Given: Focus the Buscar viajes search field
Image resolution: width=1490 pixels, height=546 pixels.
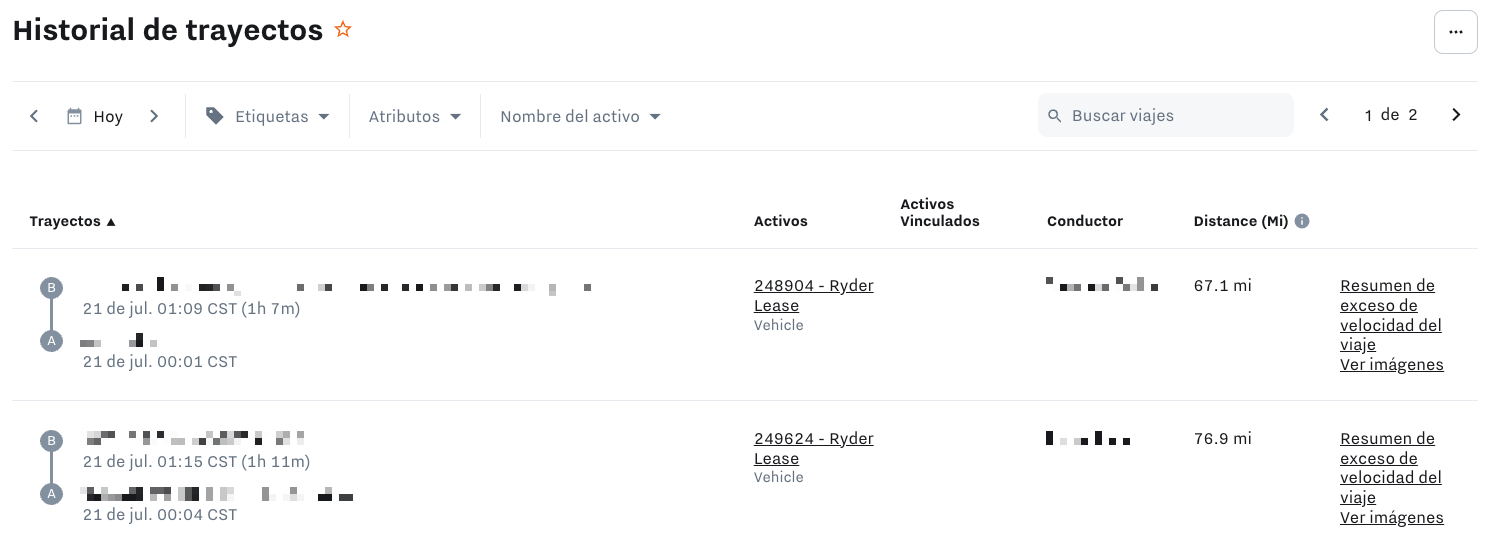Looking at the screenshot, I should [x=1166, y=115].
